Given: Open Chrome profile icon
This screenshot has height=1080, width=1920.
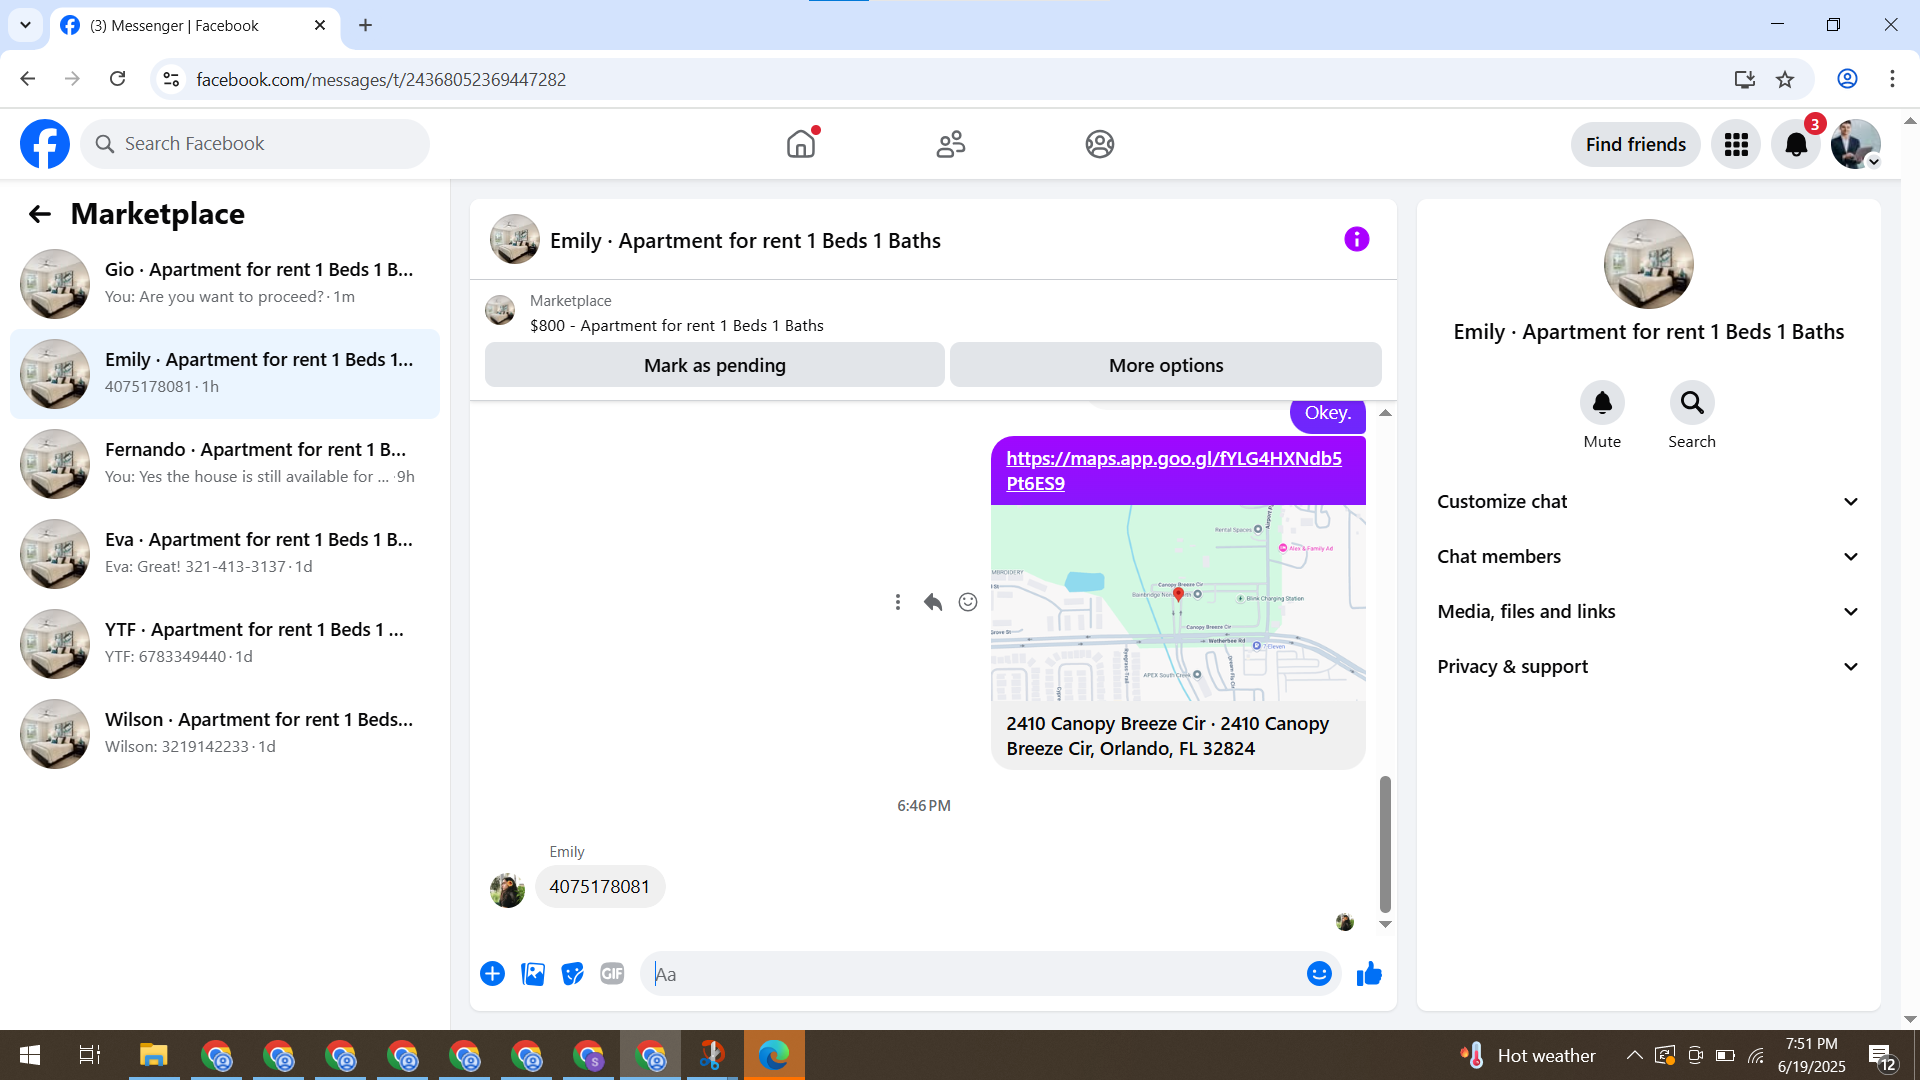Looking at the screenshot, I should pyautogui.click(x=1847, y=79).
